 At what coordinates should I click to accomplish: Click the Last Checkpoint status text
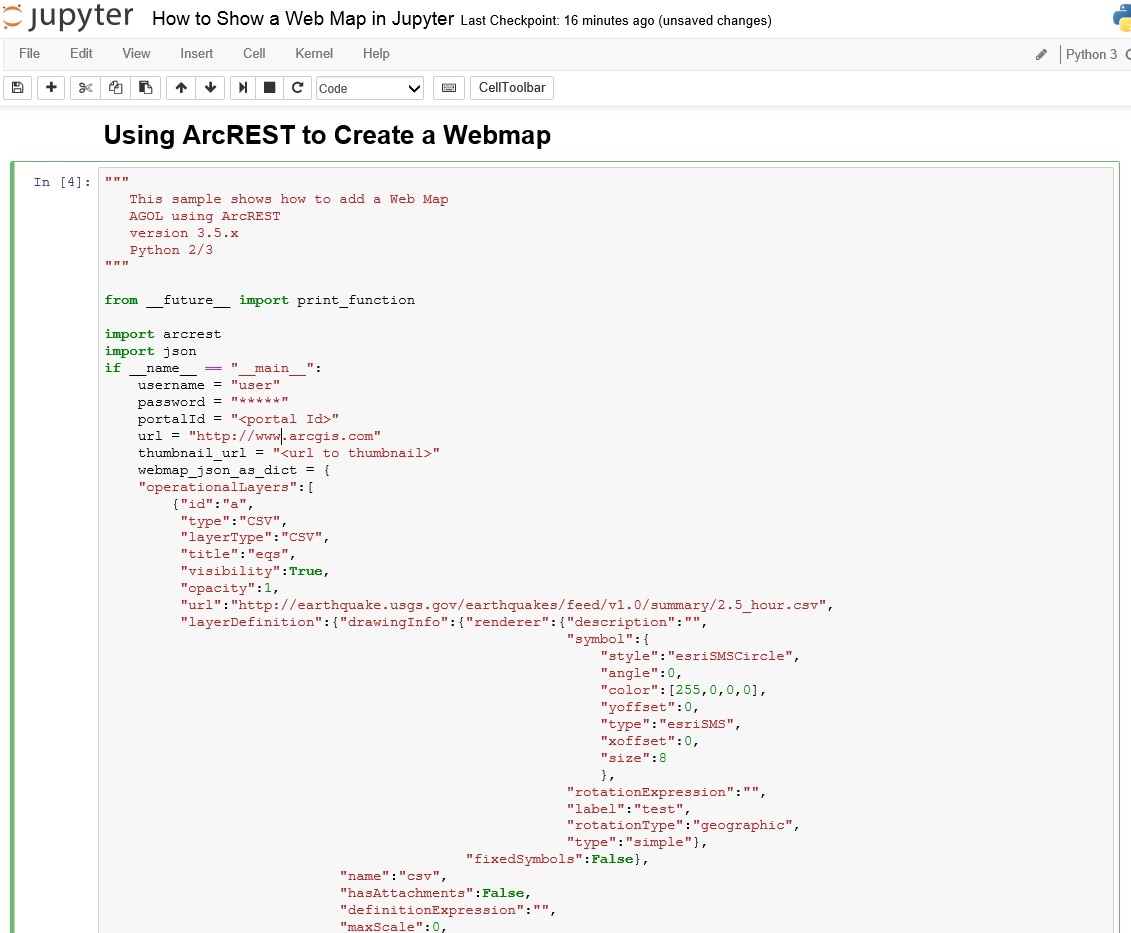(x=616, y=21)
